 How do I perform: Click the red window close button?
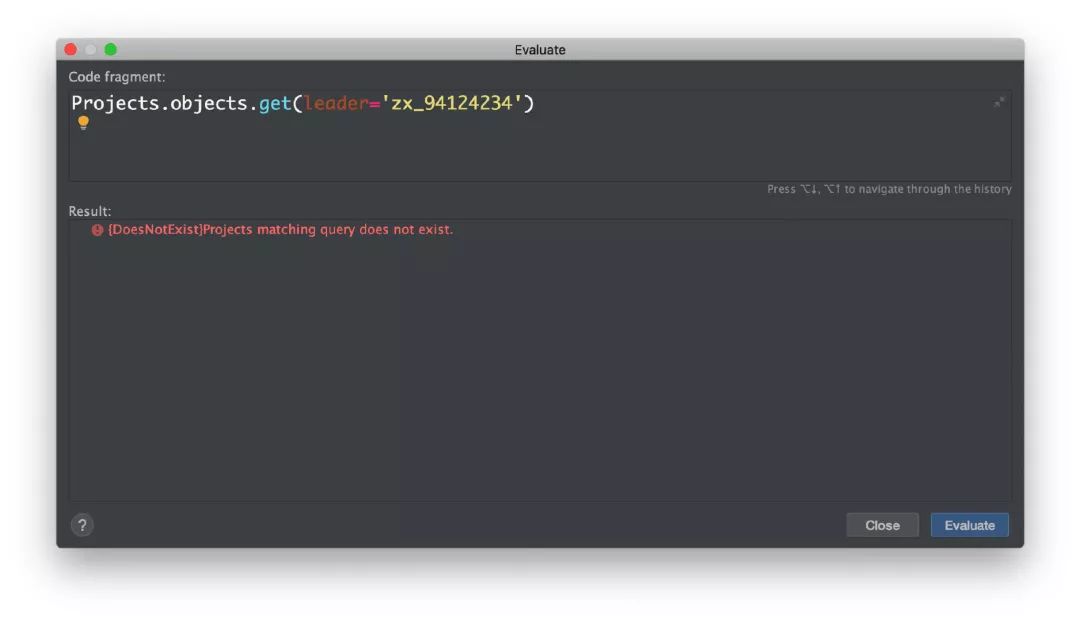coord(71,49)
